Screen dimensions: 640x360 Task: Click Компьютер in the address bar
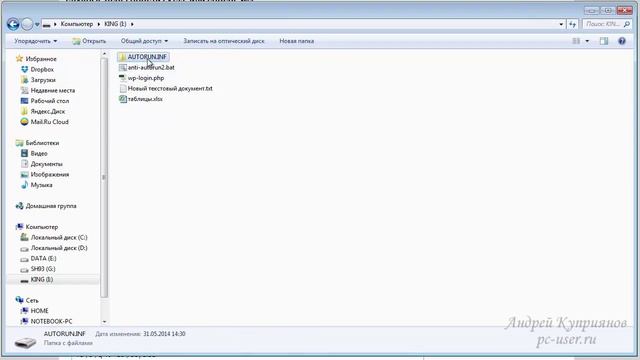coord(77,24)
